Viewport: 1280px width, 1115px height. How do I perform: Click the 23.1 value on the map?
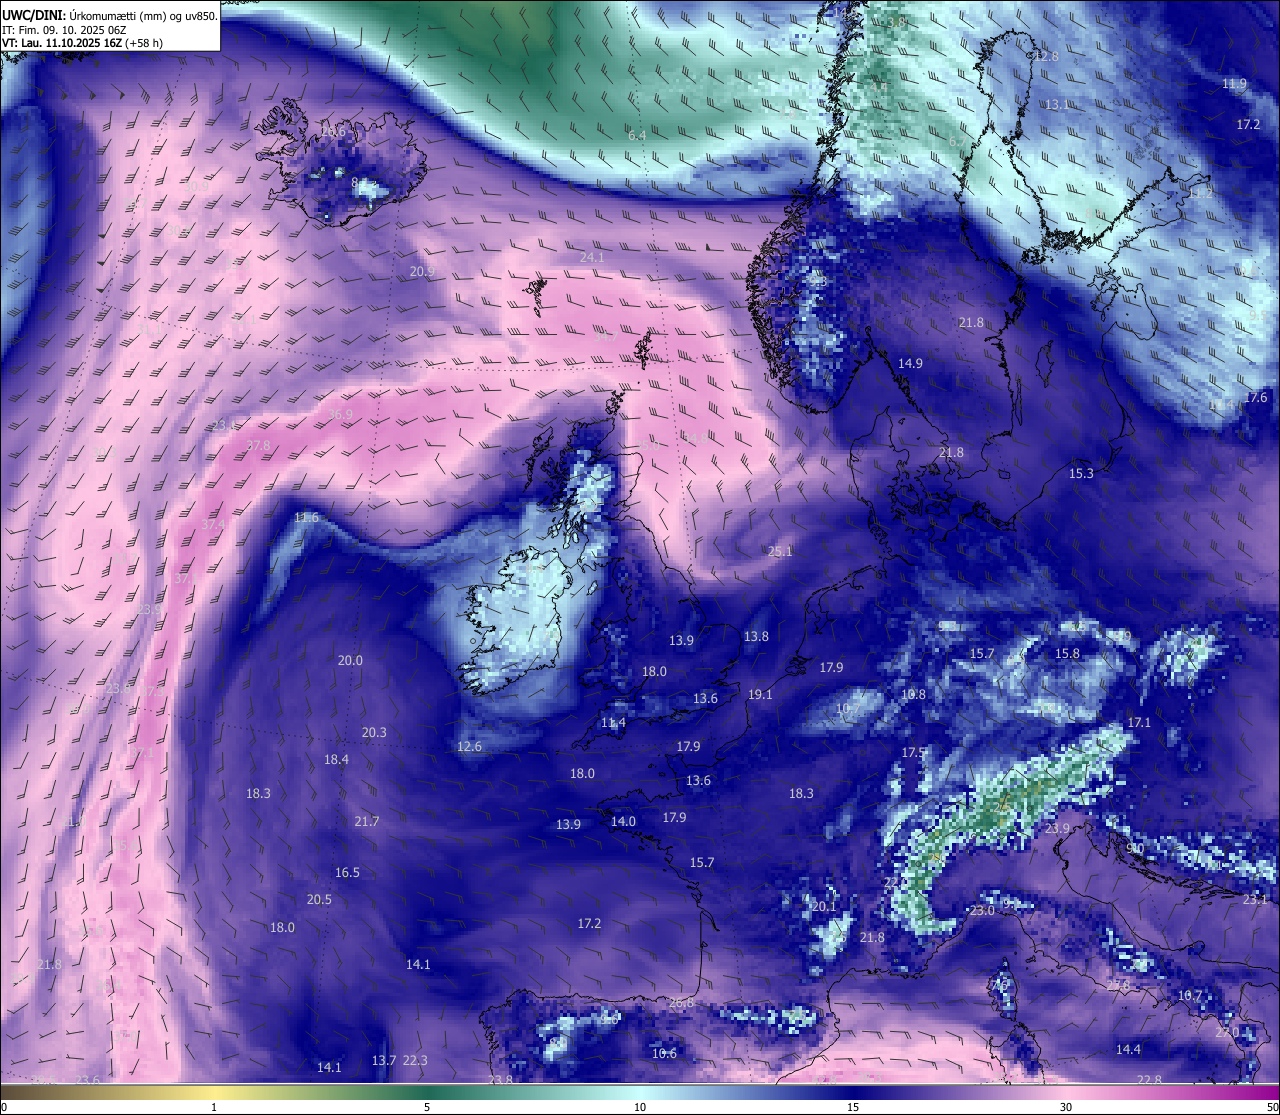(1255, 899)
